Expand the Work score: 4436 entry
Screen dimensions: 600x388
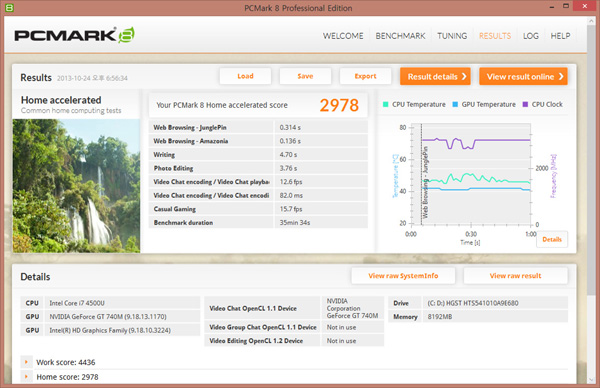(x=26, y=362)
